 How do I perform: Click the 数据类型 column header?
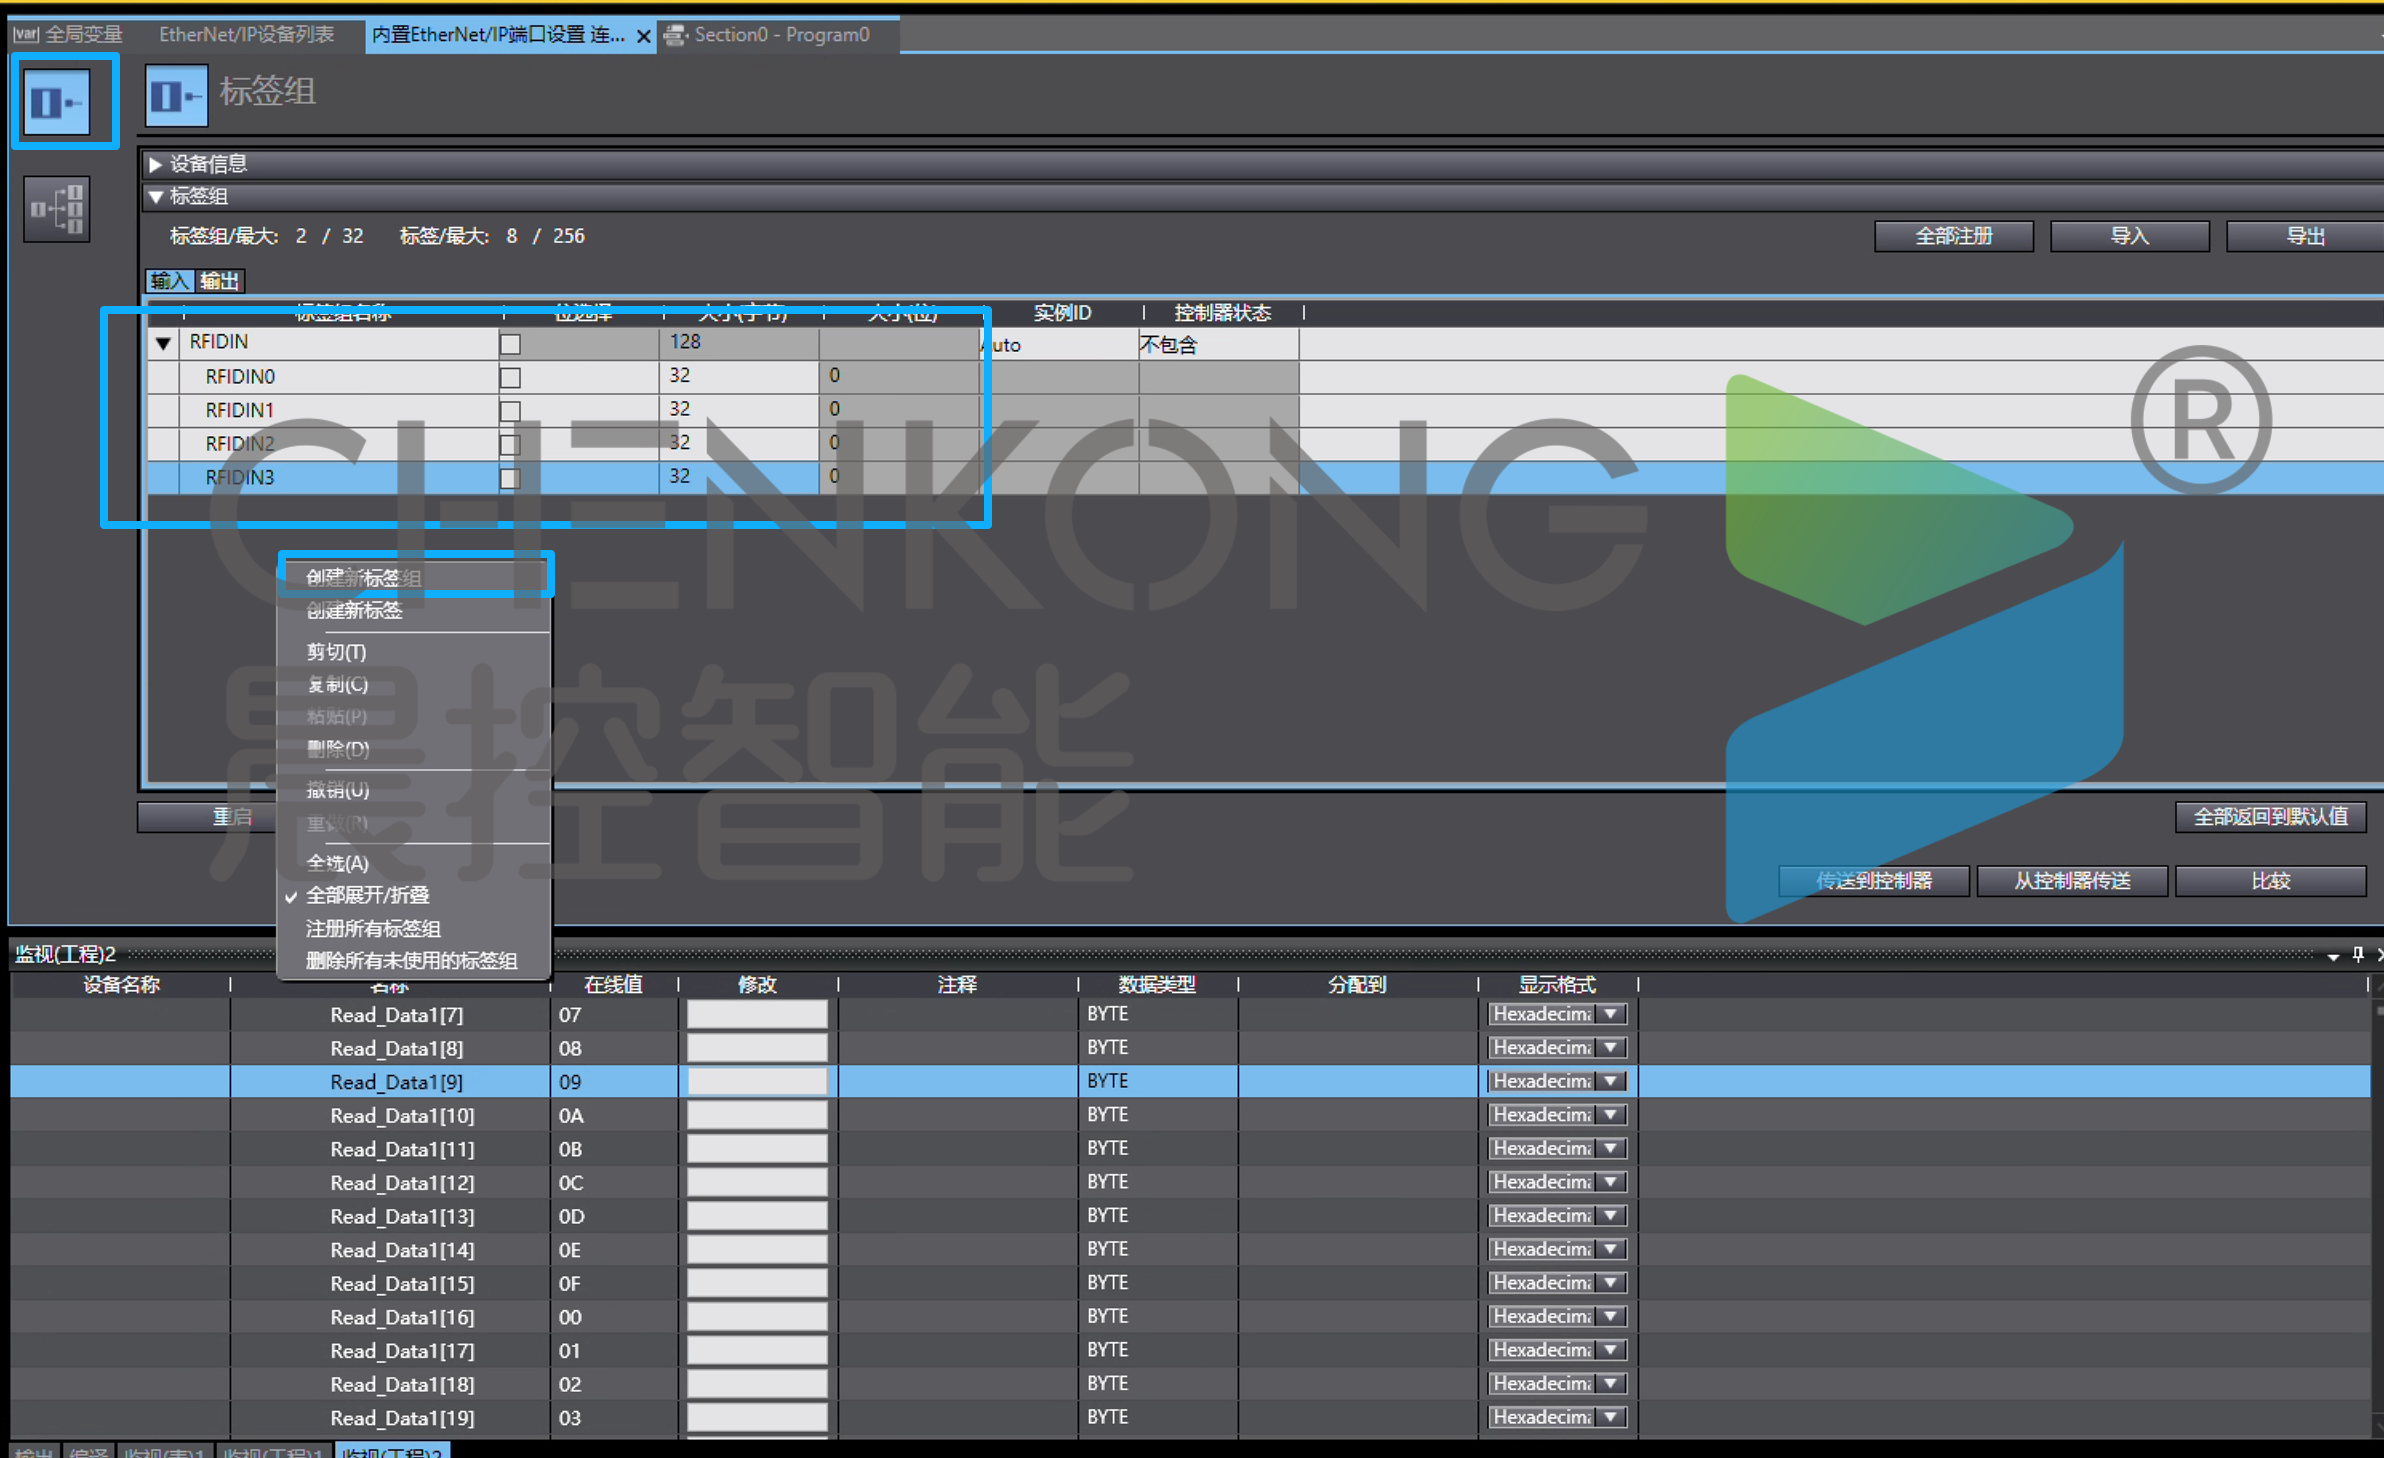click(1157, 985)
